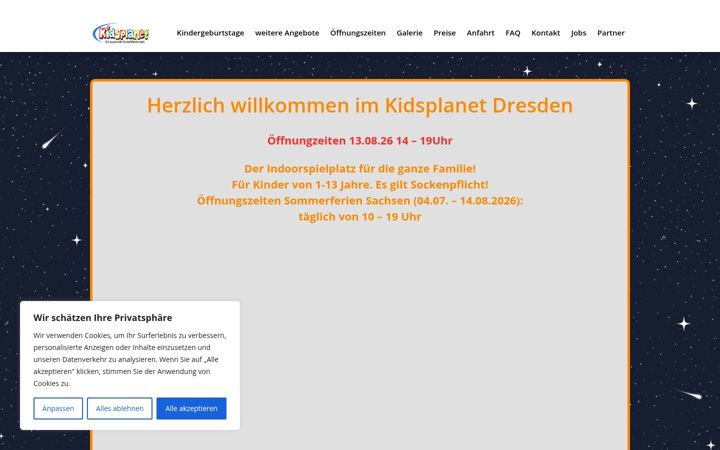Go to the Jobs page
720x450 pixels.
tap(579, 33)
